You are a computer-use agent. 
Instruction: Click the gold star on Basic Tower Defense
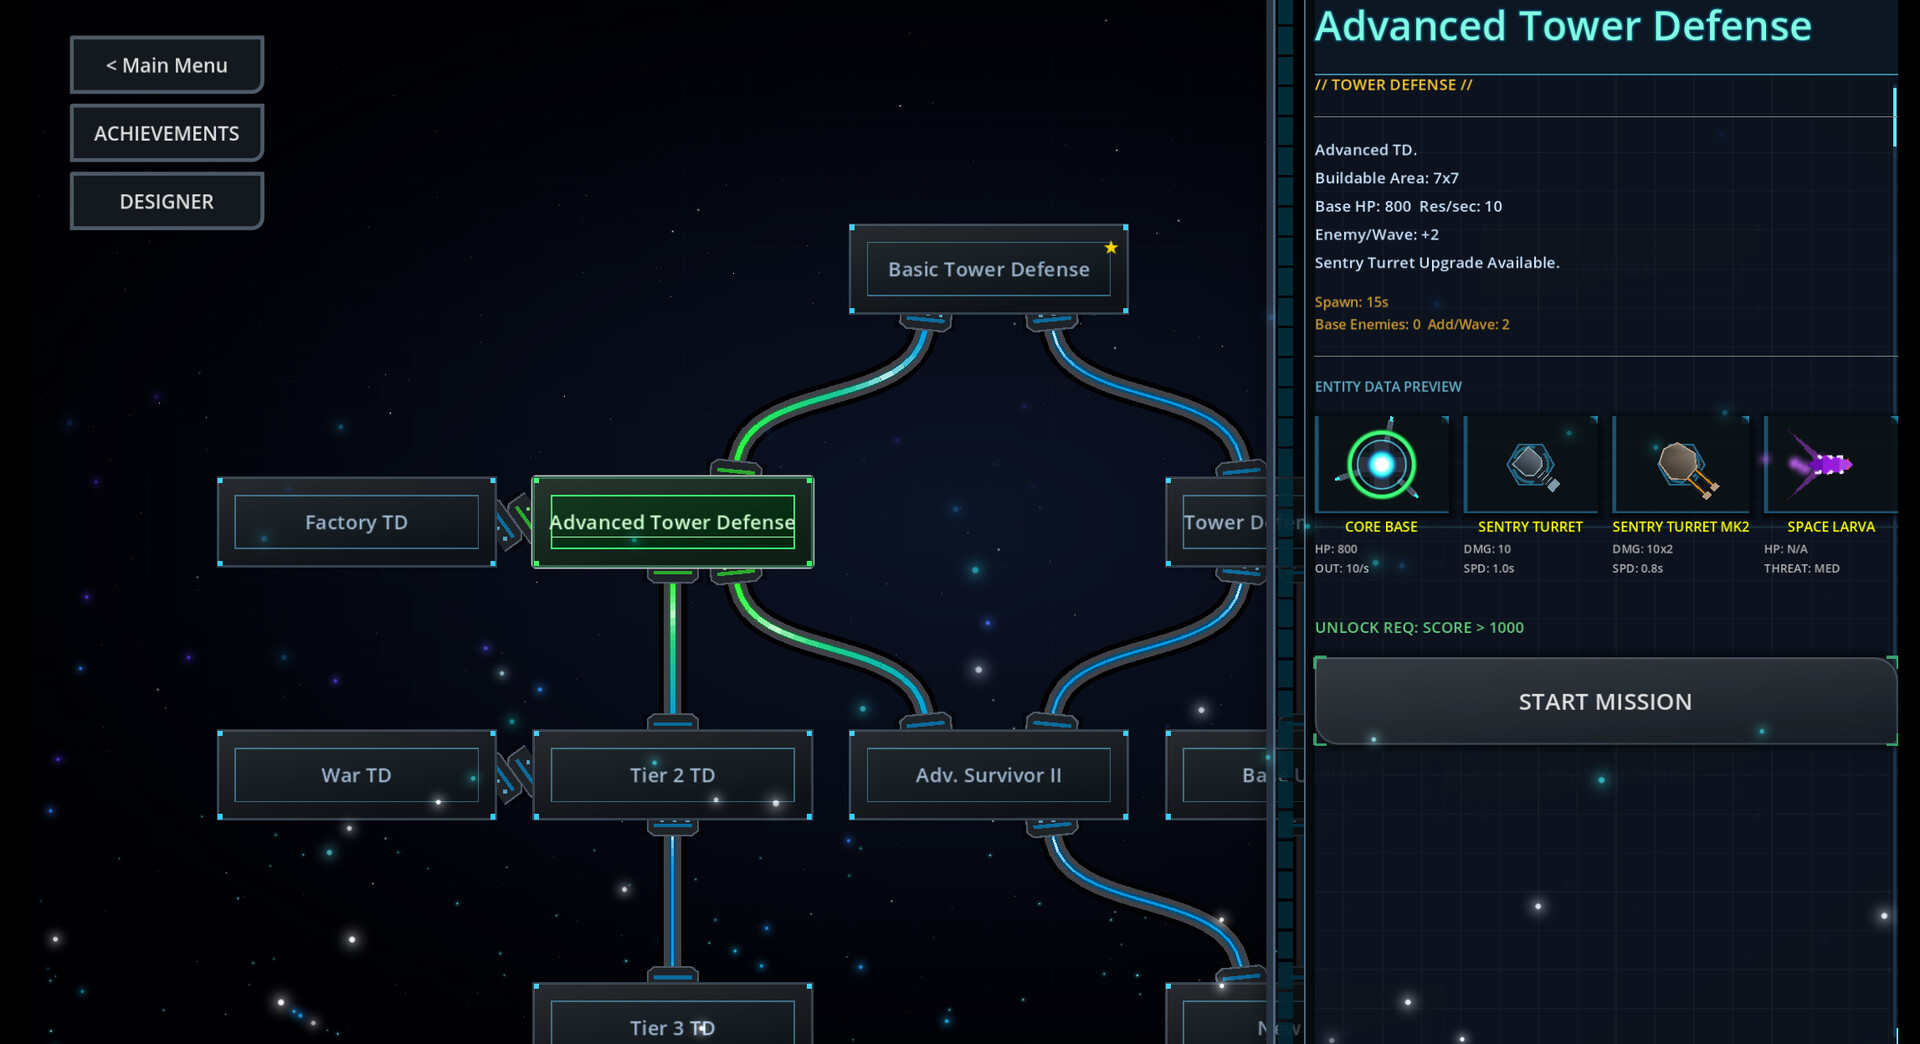[1111, 247]
